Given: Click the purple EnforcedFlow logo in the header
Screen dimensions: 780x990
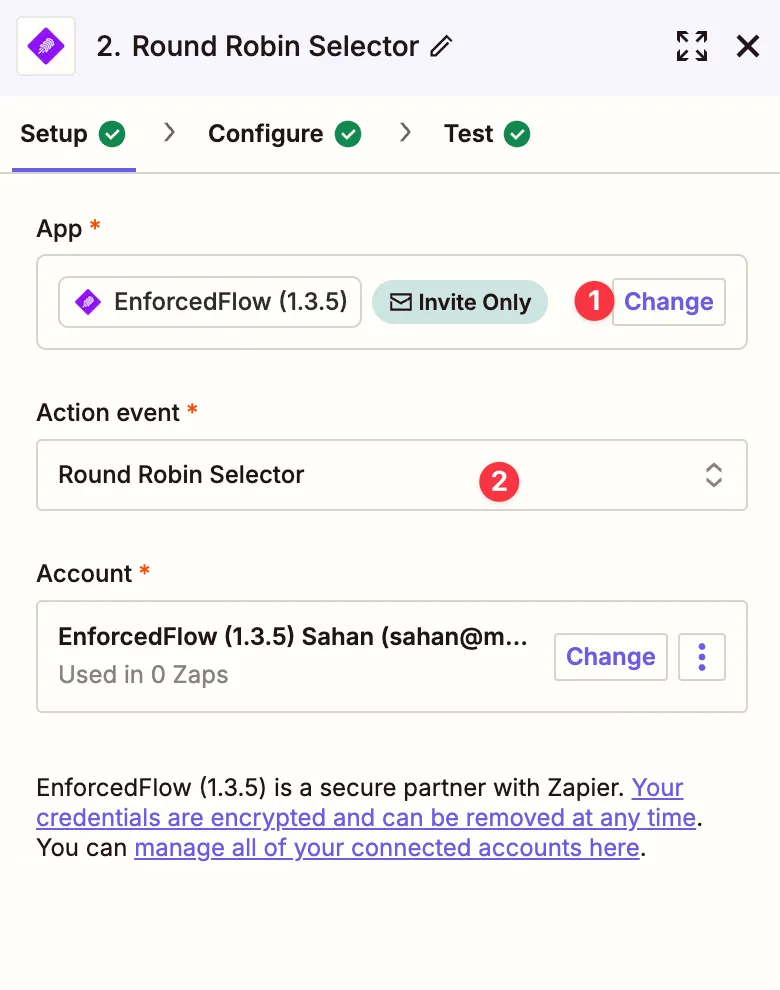Looking at the screenshot, I should coord(46,46).
